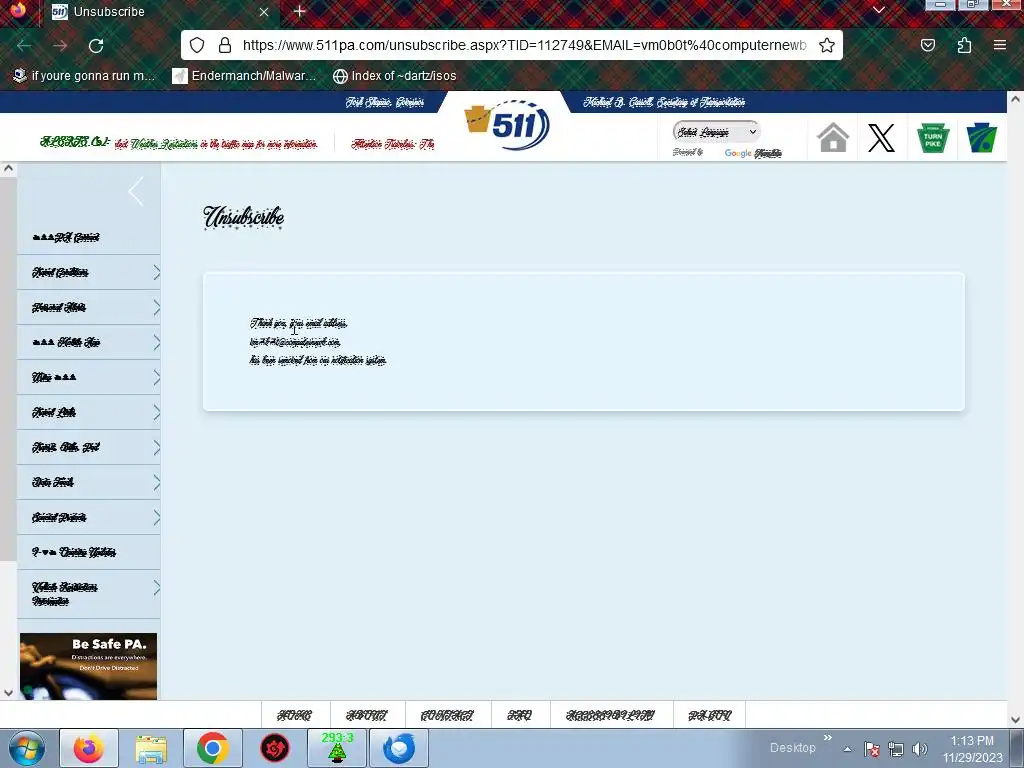Open the Vehicle Restrictions Information sidebar item
The height and width of the screenshot is (768, 1024).
pos(88,594)
